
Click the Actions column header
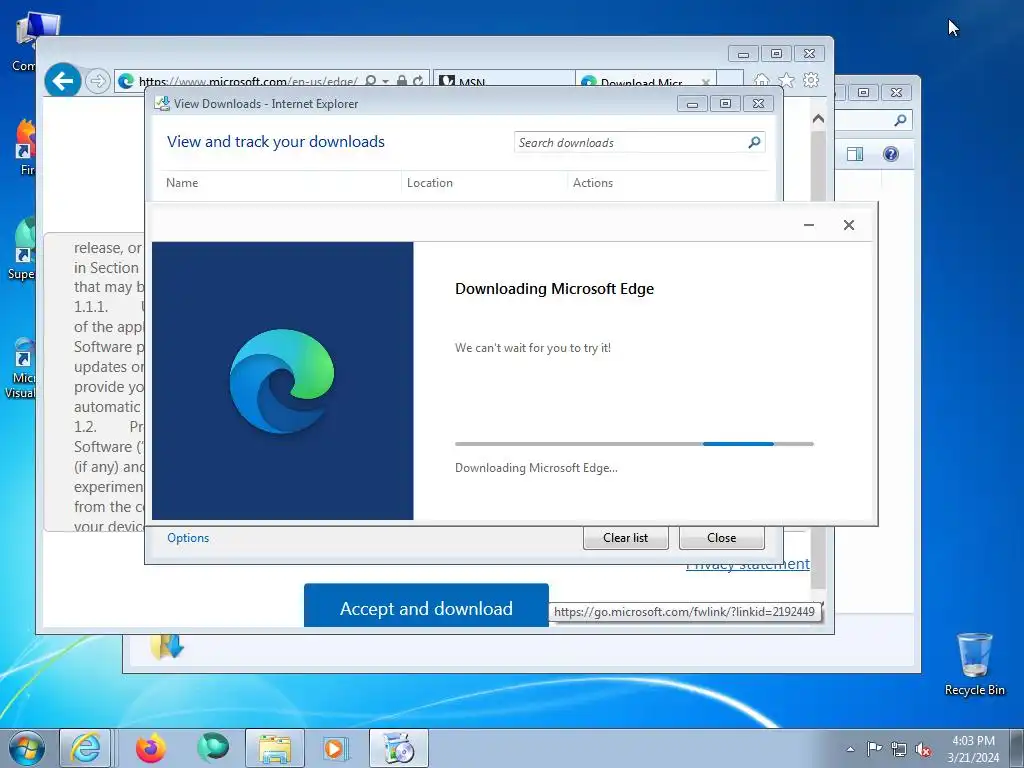pos(593,183)
